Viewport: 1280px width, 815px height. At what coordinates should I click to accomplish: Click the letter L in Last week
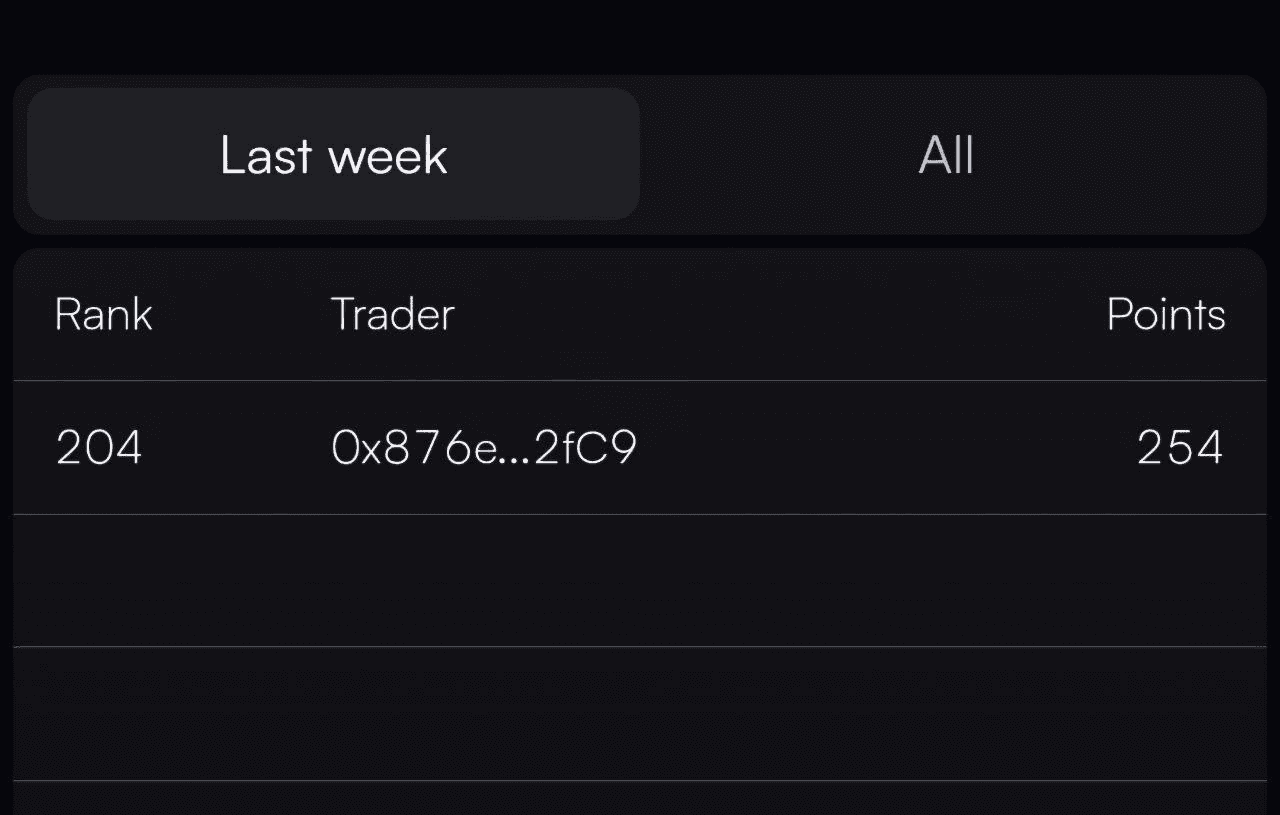click(x=230, y=156)
